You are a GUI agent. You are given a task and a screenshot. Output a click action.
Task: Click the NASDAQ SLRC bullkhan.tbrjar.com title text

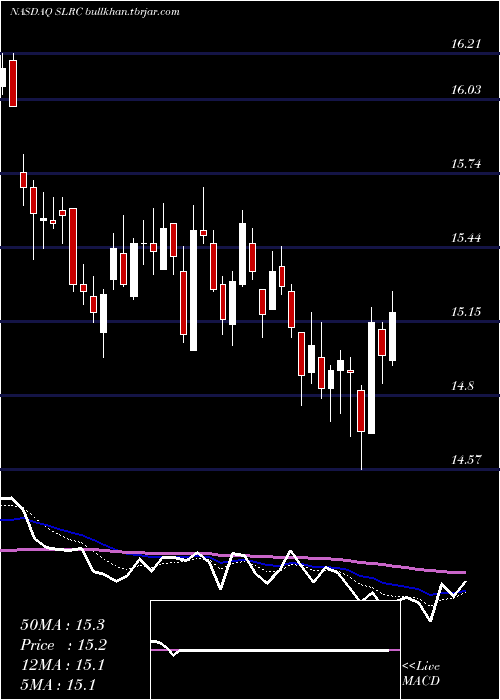pos(94,12)
